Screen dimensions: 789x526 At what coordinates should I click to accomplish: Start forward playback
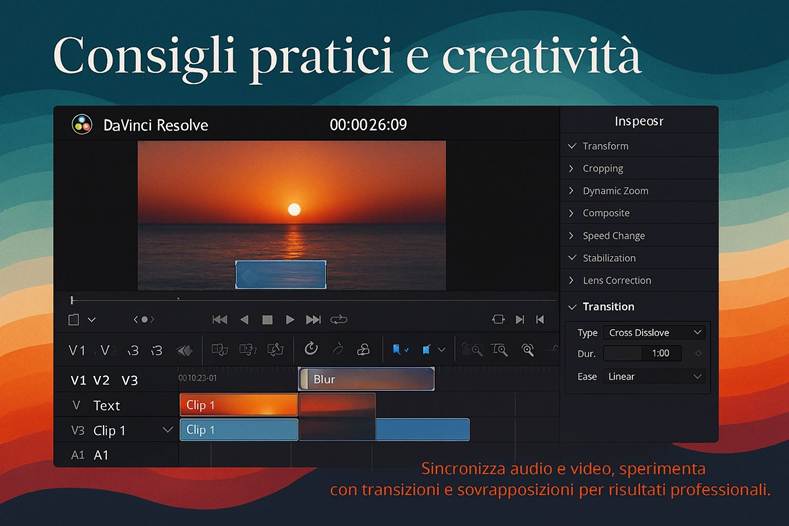tap(290, 320)
